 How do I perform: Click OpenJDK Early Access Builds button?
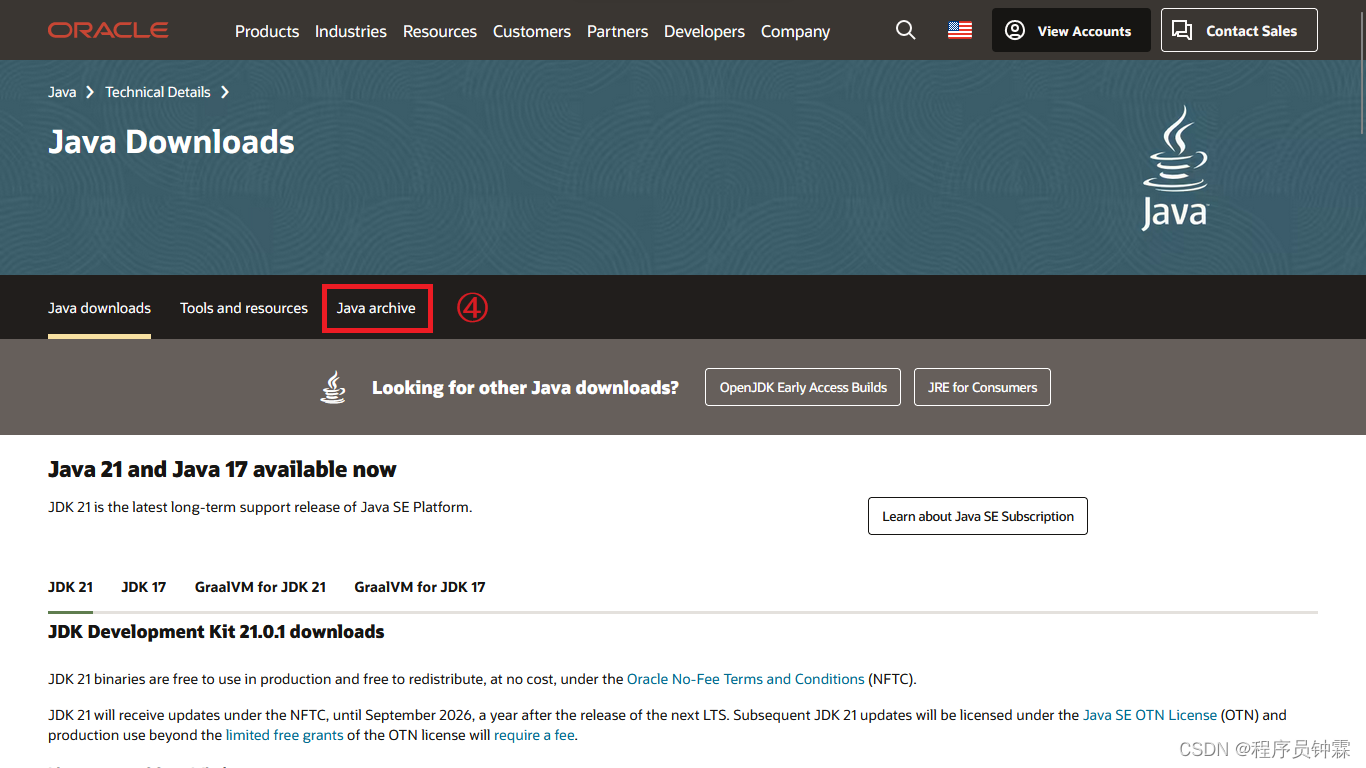(803, 387)
